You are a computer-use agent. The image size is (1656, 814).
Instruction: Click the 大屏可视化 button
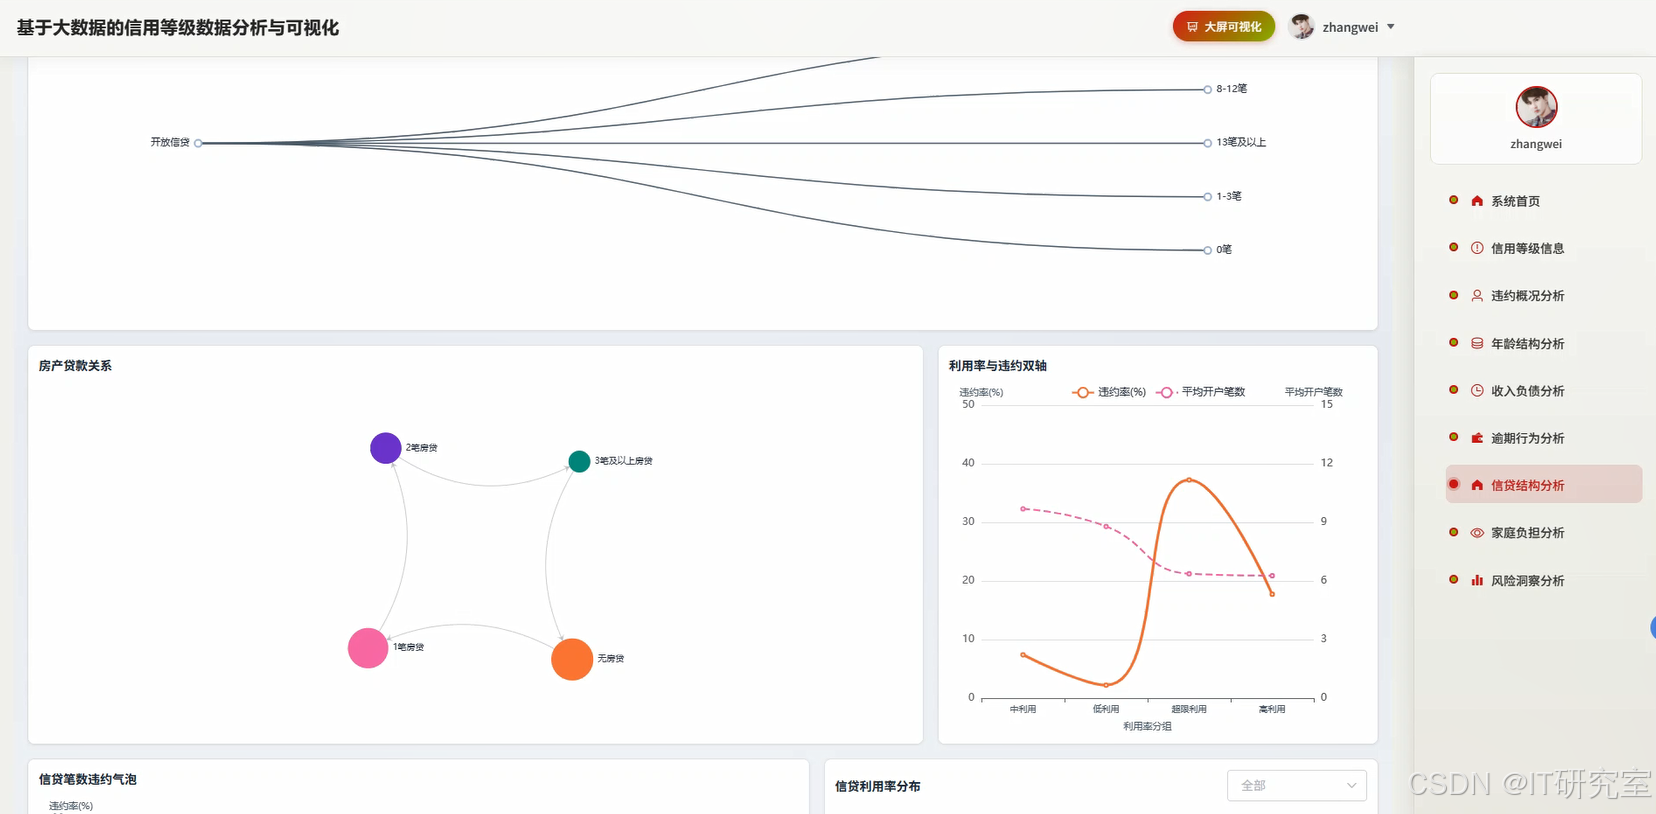click(1223, 27)
